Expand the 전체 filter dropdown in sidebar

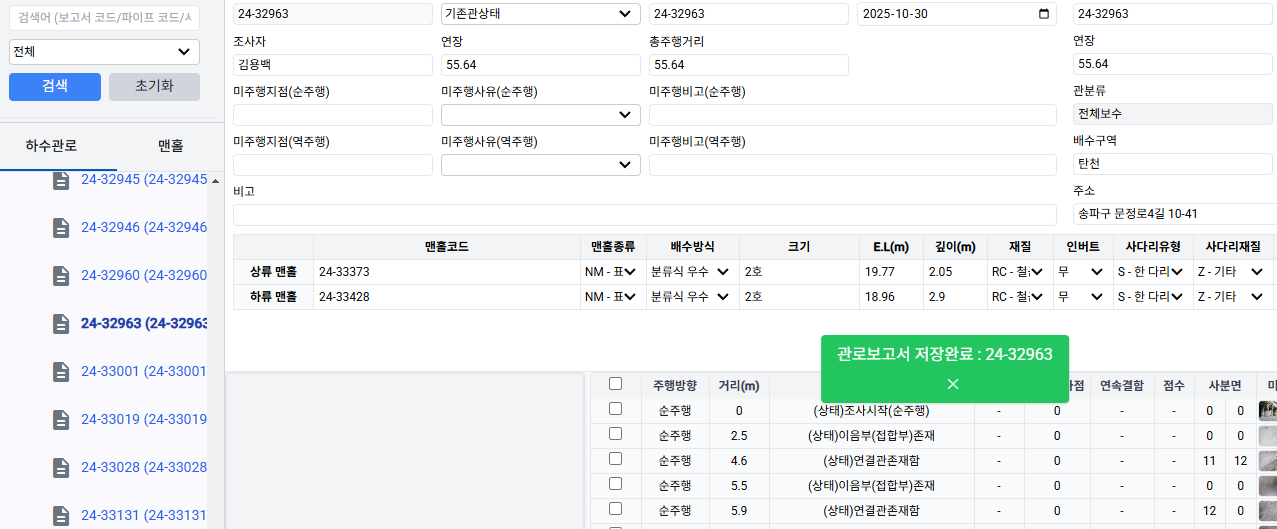click(104, 52)
